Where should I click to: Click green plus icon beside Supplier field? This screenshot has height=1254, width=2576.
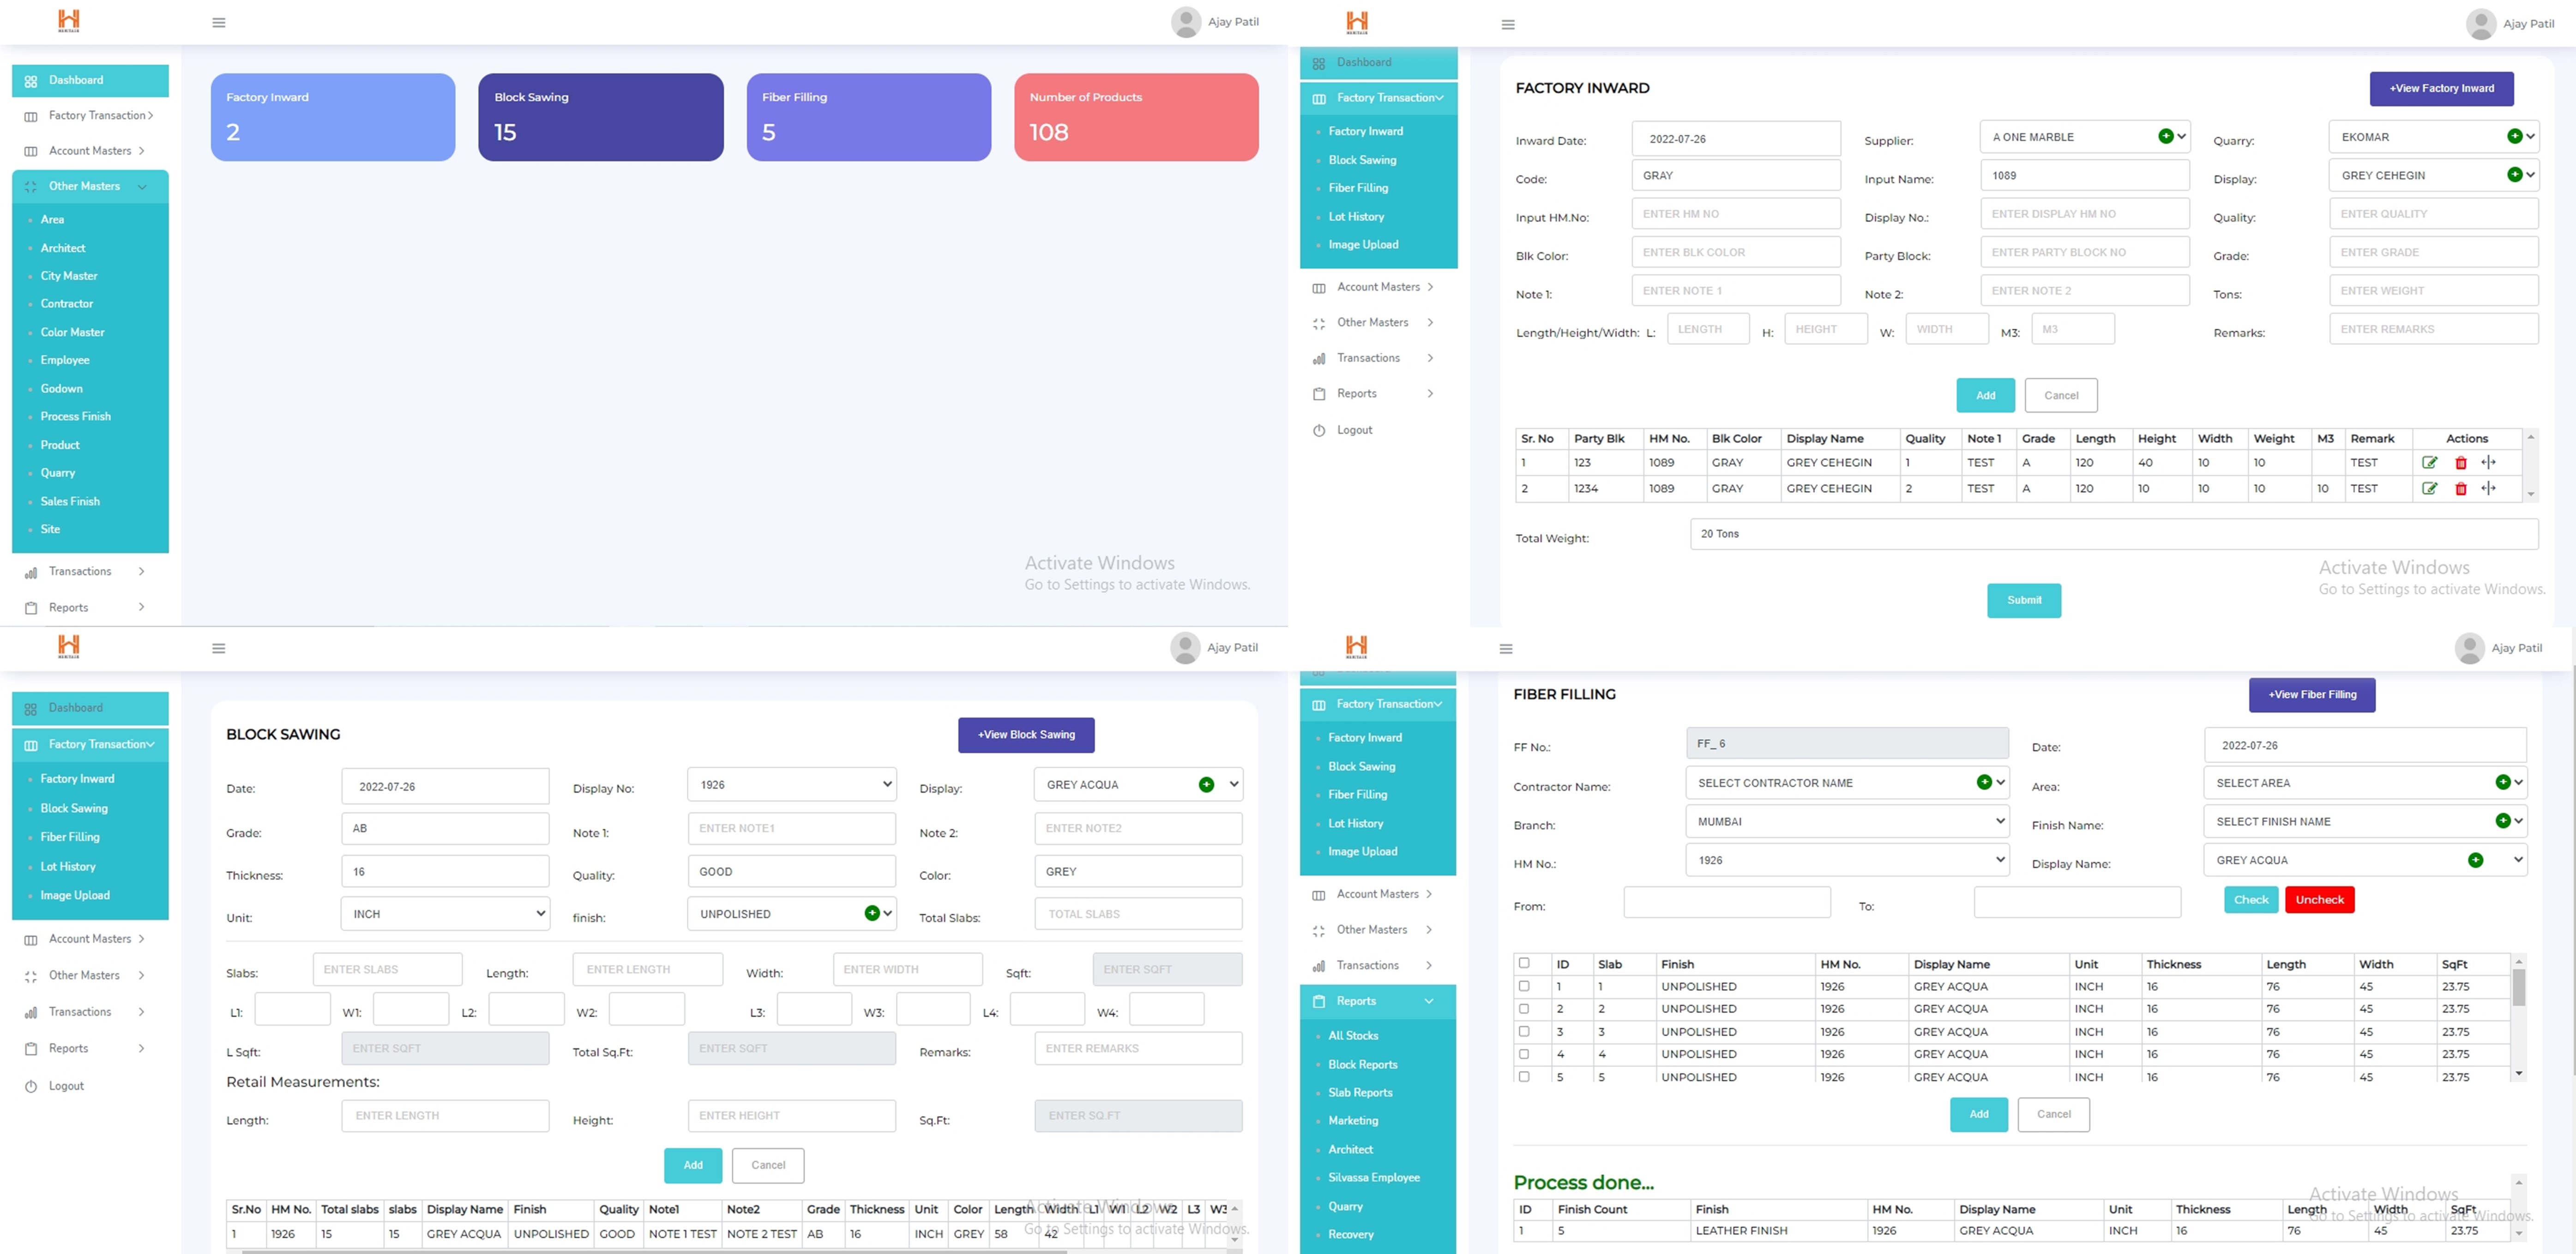point(2165,137)
